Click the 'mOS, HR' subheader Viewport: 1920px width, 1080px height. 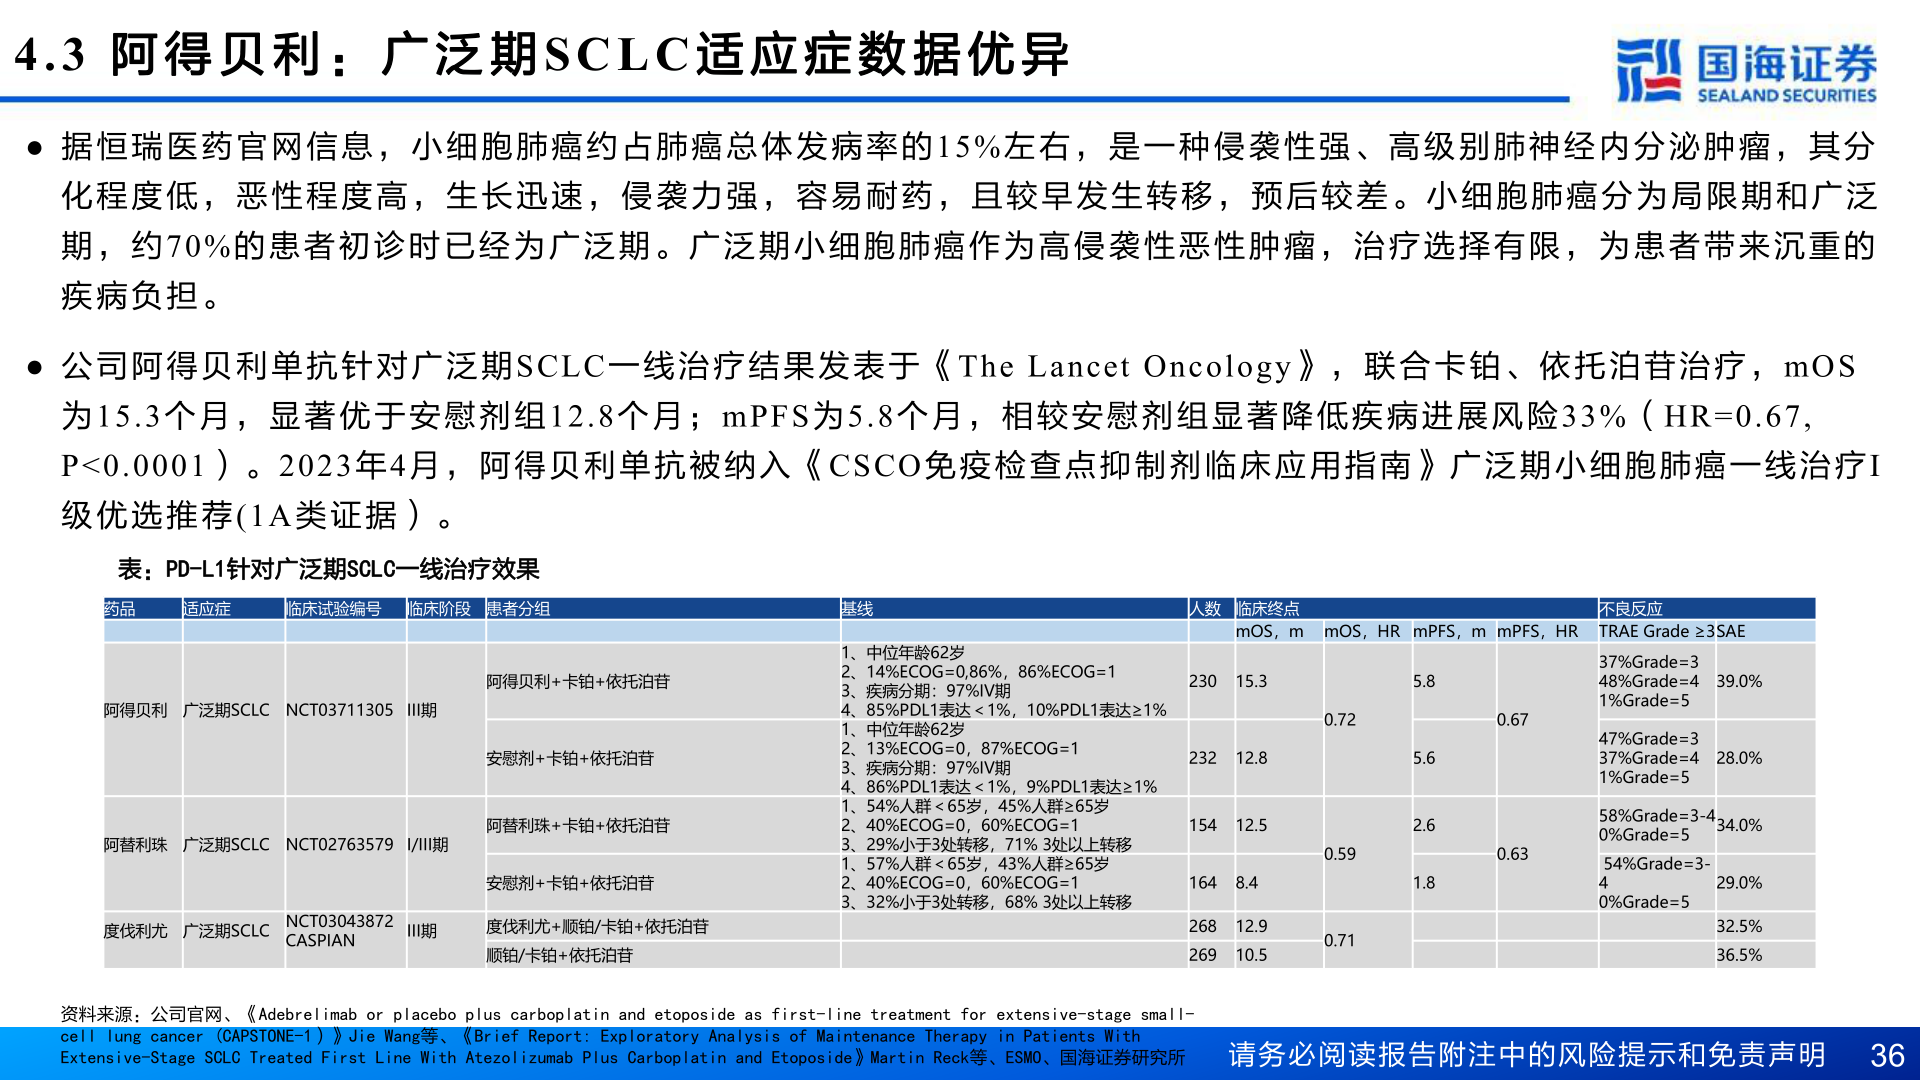pos(1362,631)
